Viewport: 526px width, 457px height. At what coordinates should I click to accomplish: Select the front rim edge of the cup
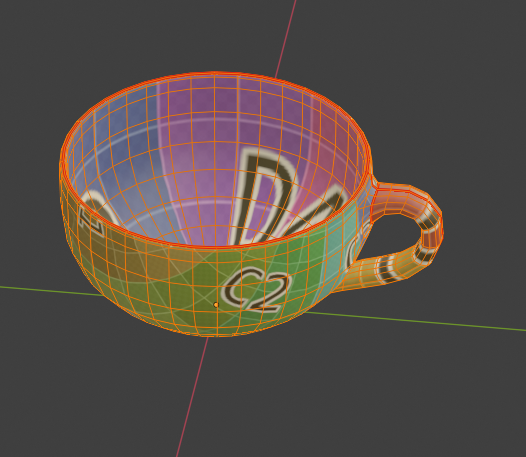tap(215, 246)
